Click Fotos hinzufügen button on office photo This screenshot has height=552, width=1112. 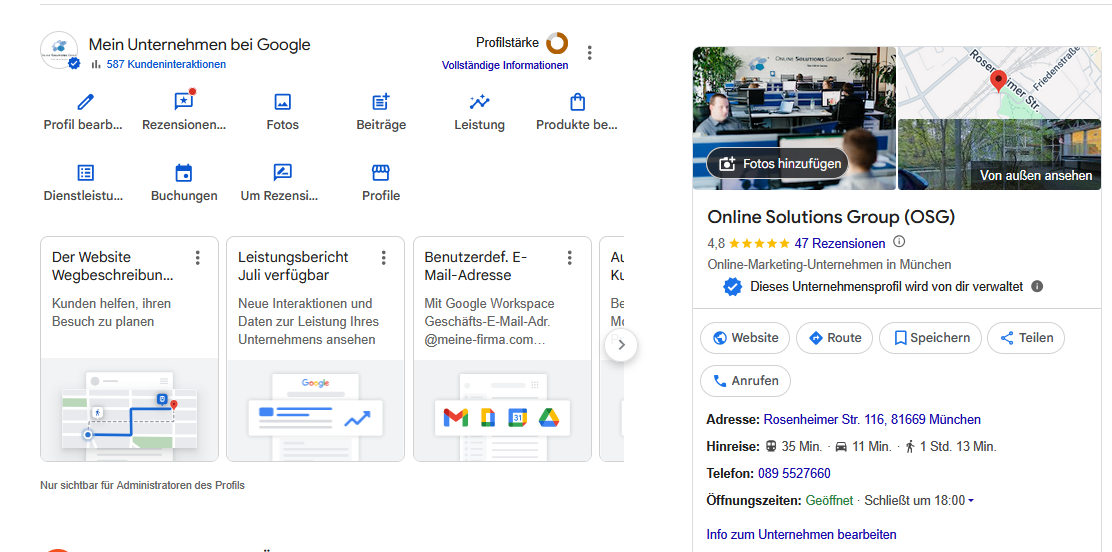point(777,163)
